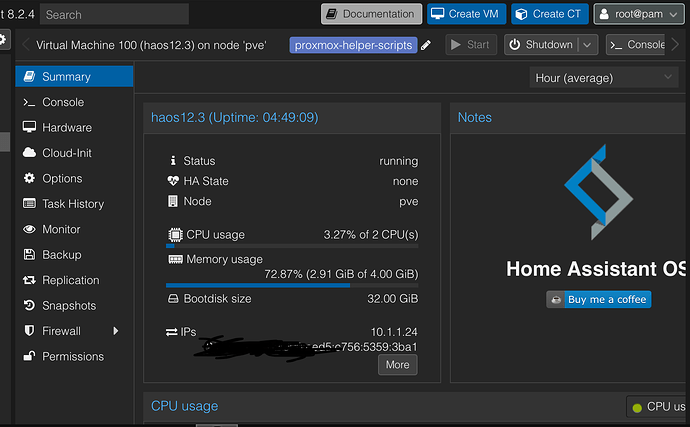
Task: Click the gear icon at left edge
Action: click(3, 40)
